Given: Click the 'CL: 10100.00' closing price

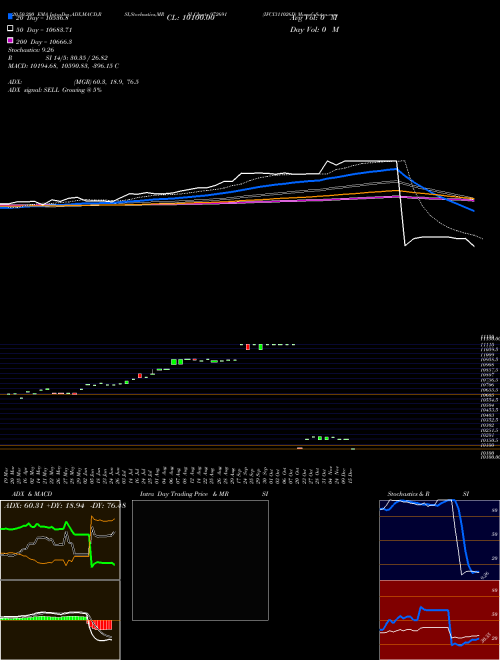Looking at the screenshot, I should coord(191,18).
